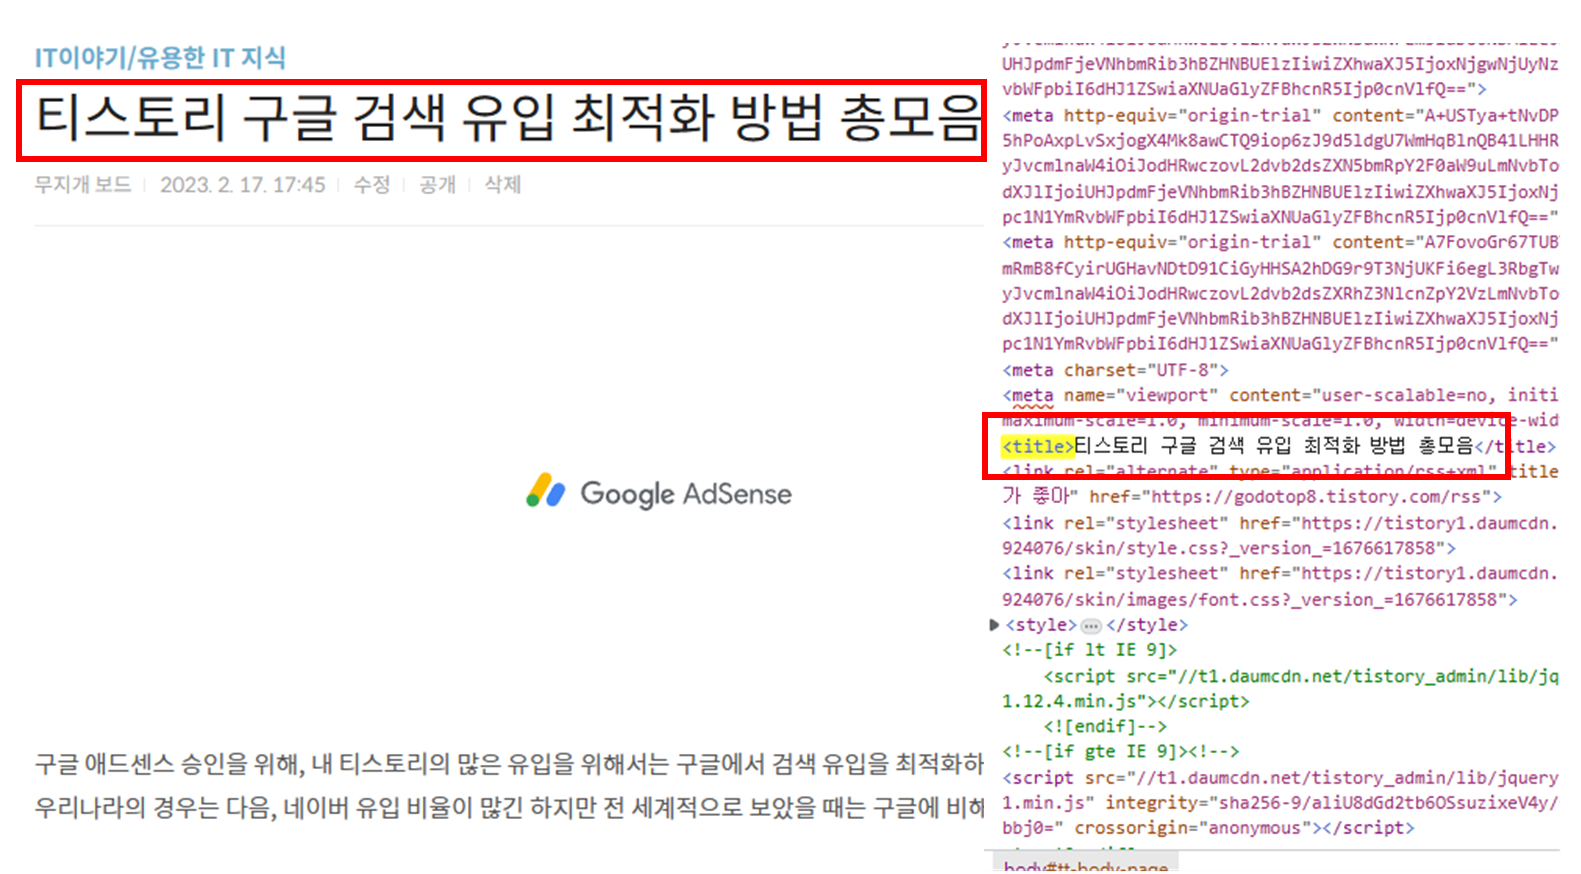Screen dimensions: 1581x874
Task: Open the IT이야기/유용한 IT 지식 category link
Action: 160,58
